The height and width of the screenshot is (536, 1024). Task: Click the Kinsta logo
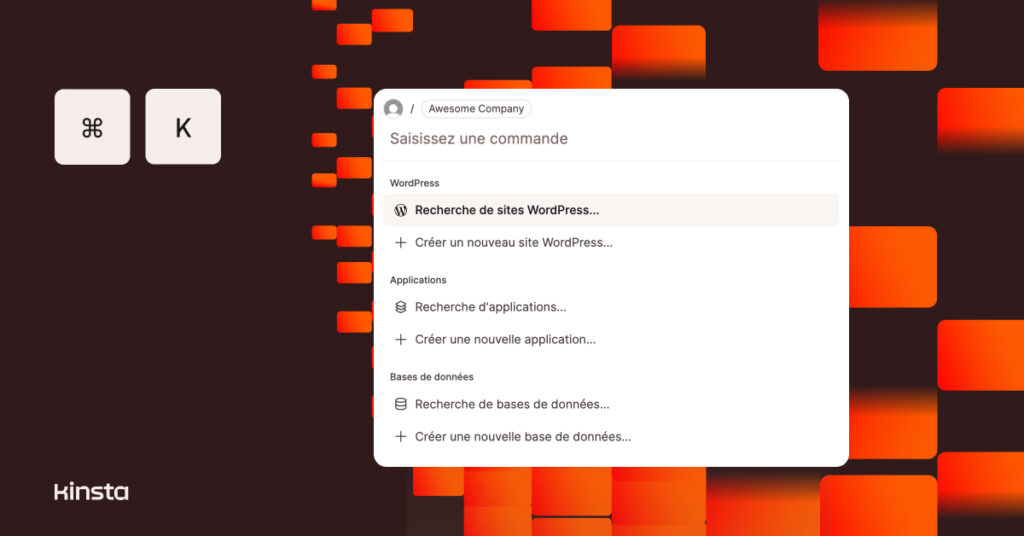click(91, 492)
